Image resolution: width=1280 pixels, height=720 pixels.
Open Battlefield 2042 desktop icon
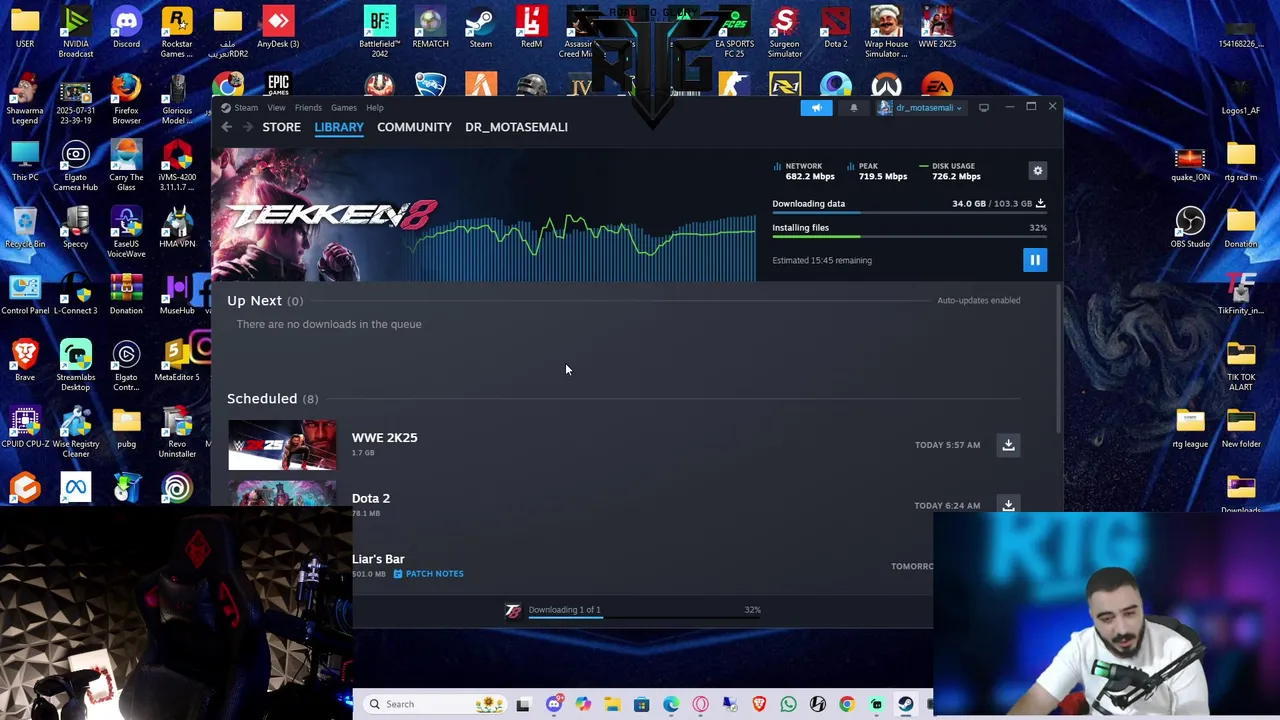pyautogui.click(x=380, y=32)
